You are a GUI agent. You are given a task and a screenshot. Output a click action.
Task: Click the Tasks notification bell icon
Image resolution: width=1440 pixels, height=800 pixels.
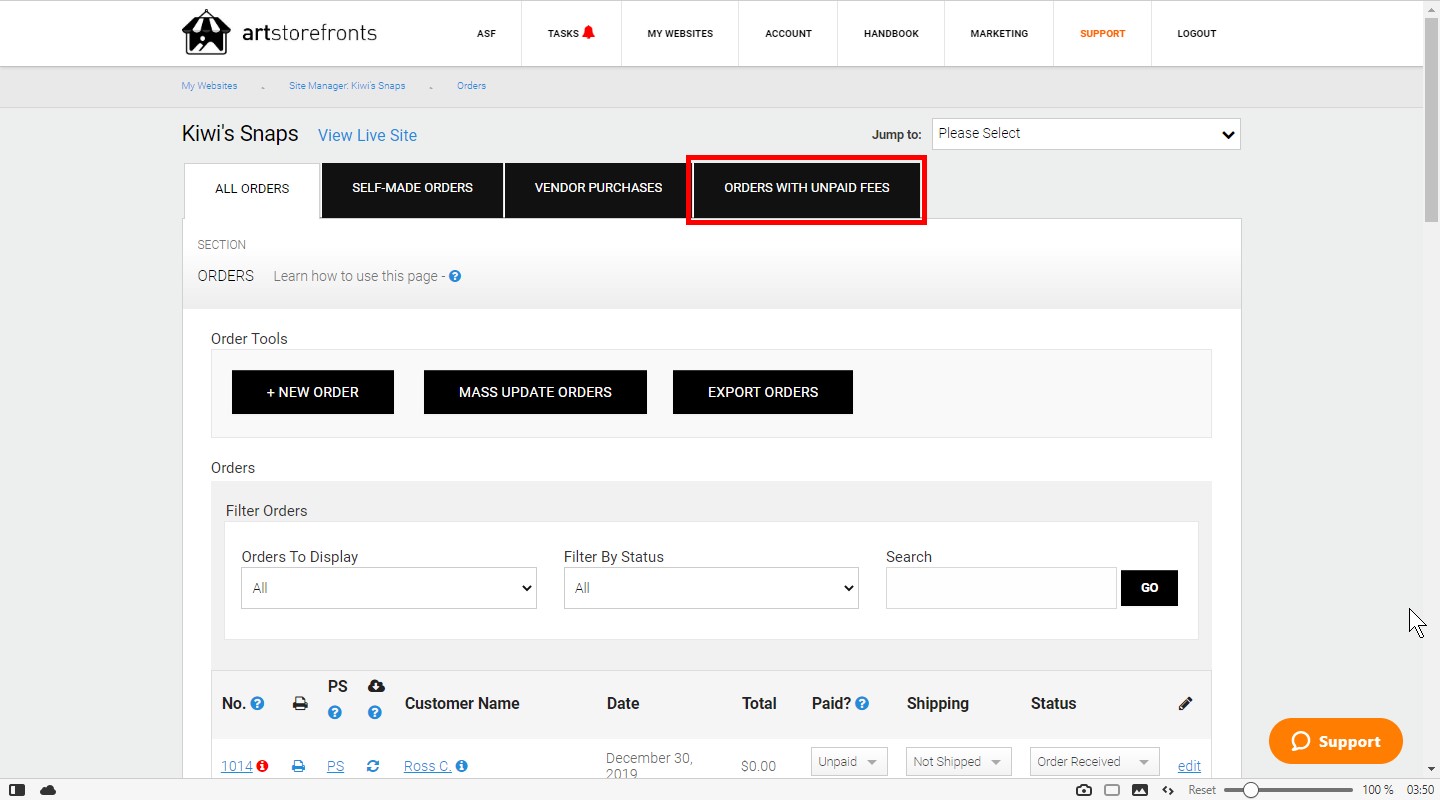click(x=588, y=32)
